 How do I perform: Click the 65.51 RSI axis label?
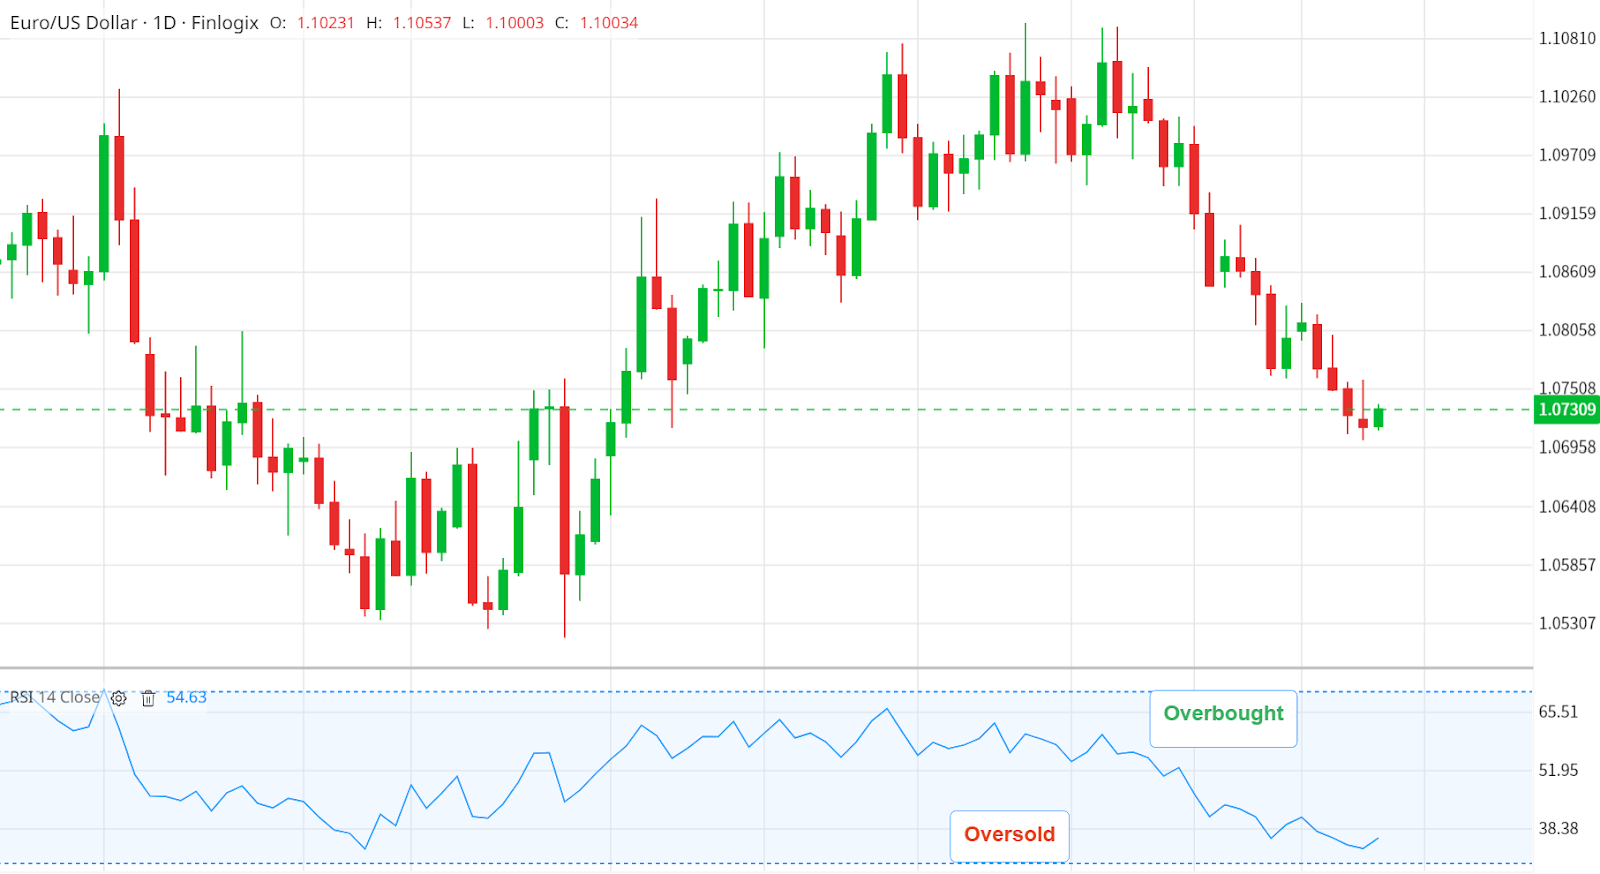[1558, 712]
